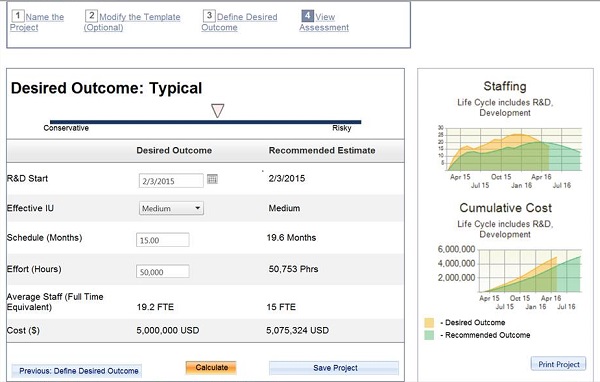Click the step 1 number box
The width and height of the screenshot is (600, 382).
(18, 16)
